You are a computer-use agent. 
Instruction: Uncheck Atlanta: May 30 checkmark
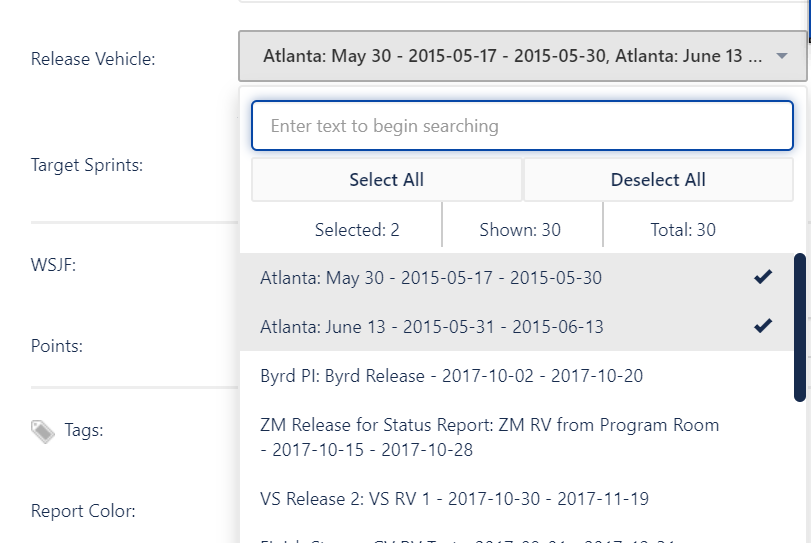pos(763,277)
